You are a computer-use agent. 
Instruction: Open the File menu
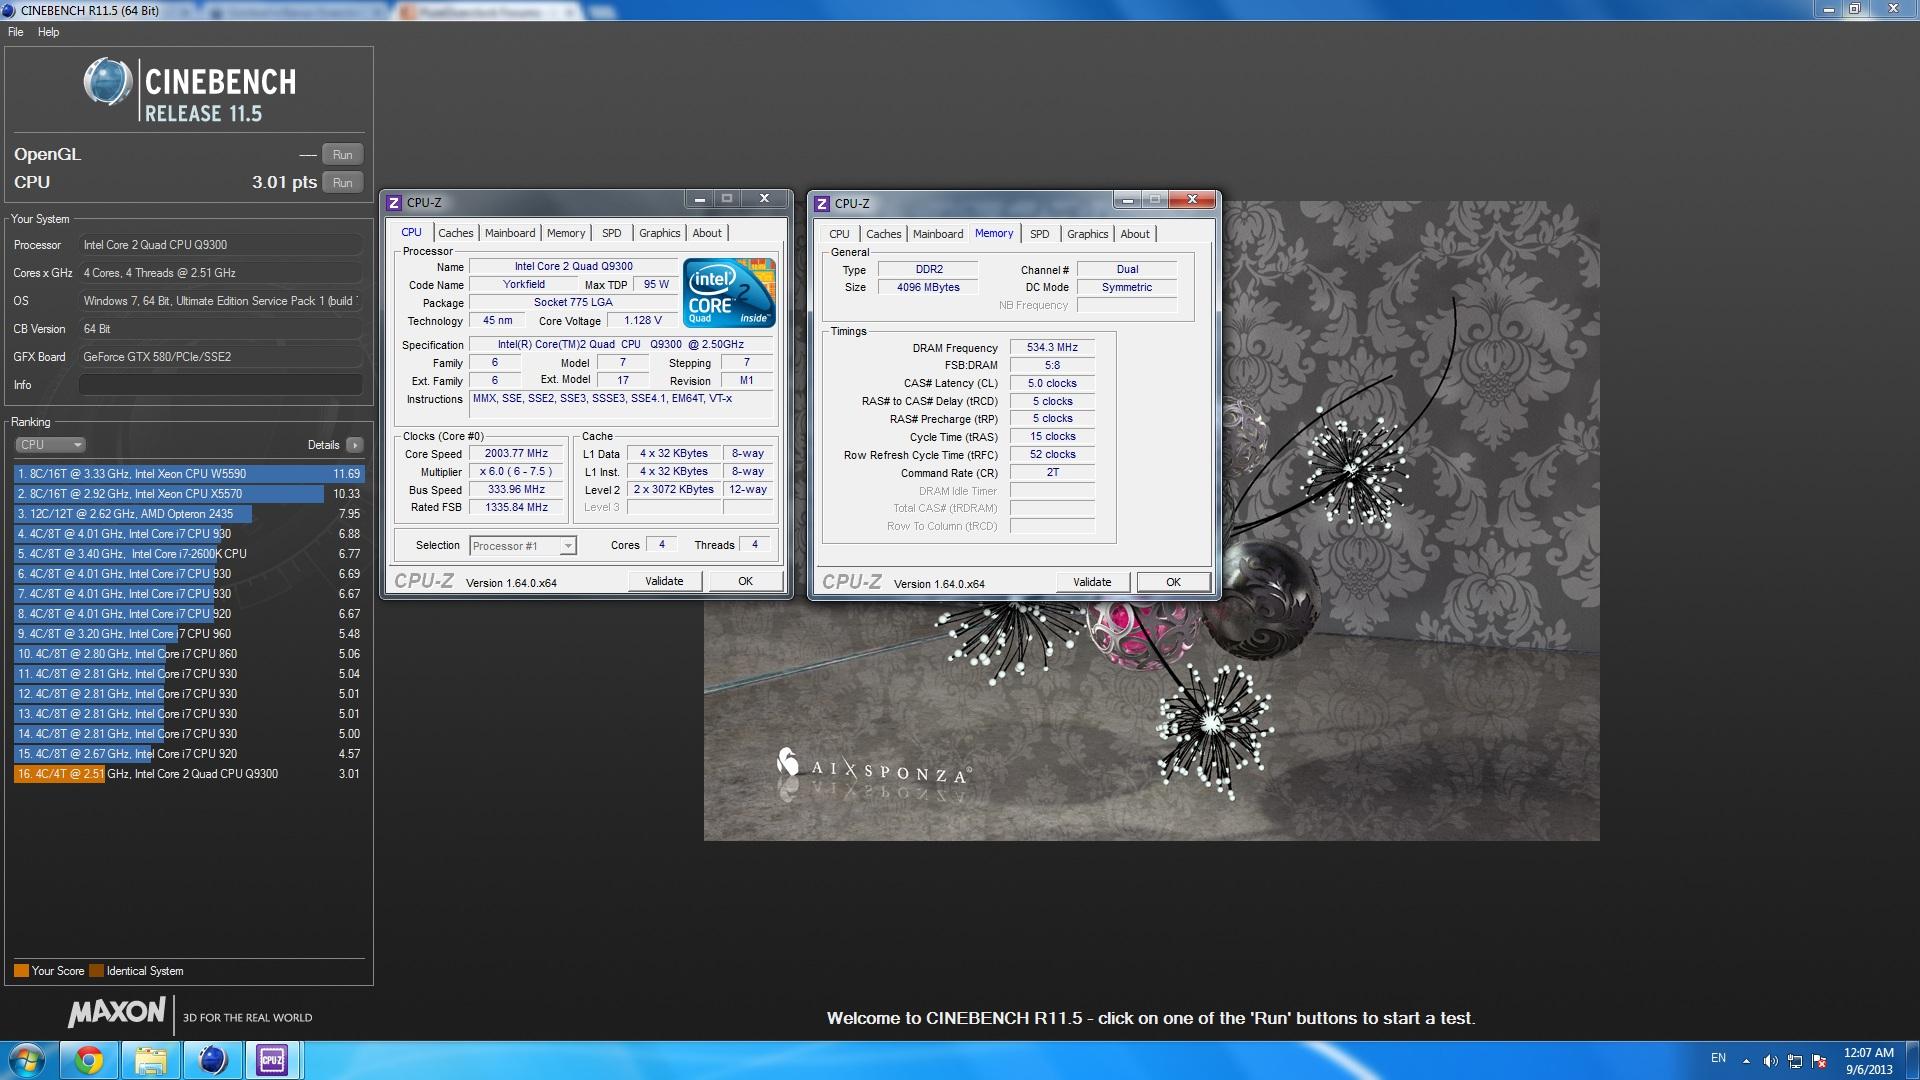click(x=16, y=32)
